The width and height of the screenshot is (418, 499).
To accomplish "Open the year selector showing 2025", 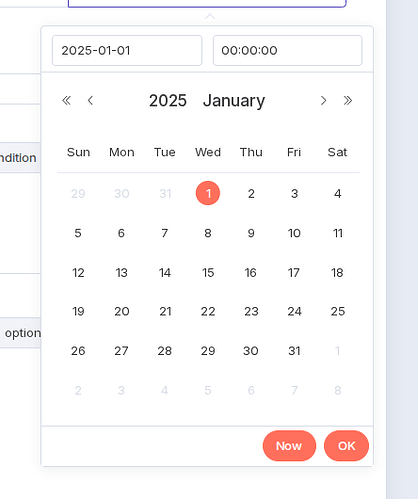I will pyautogui.click(x=168, y=100).
